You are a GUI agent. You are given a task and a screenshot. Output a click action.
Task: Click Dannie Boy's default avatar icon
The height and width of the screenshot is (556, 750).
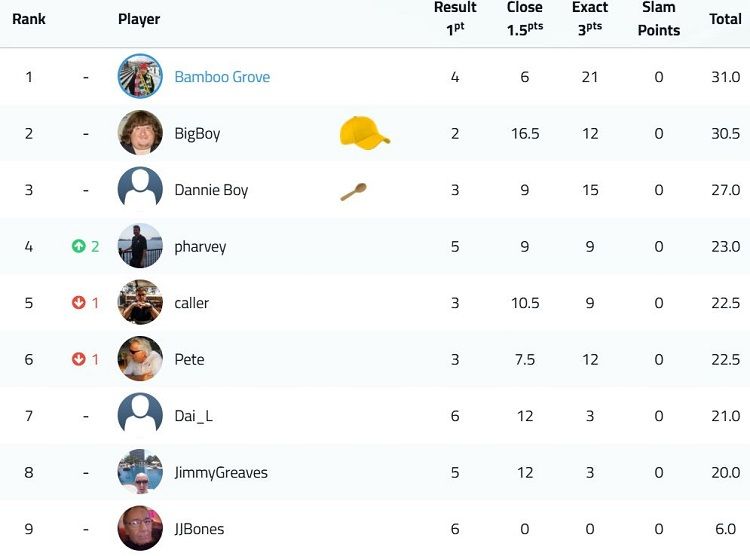click(x=140, y=189)
